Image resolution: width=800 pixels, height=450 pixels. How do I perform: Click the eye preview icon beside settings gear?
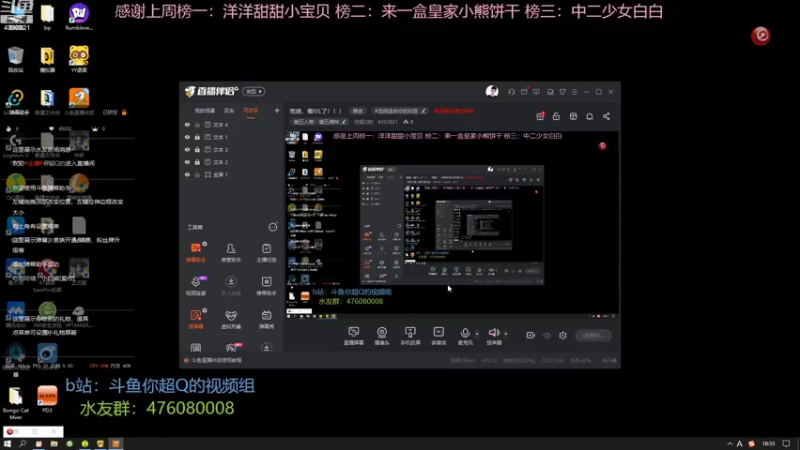point(547,335)
